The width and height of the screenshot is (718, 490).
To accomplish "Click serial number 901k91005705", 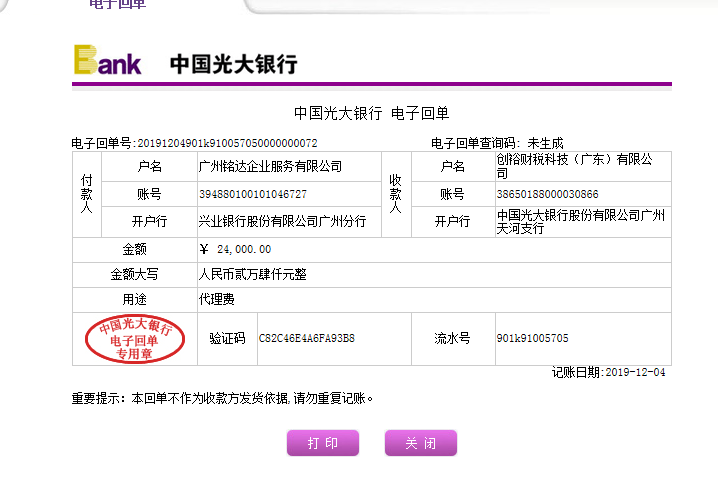I will click(x=533, y=338).
